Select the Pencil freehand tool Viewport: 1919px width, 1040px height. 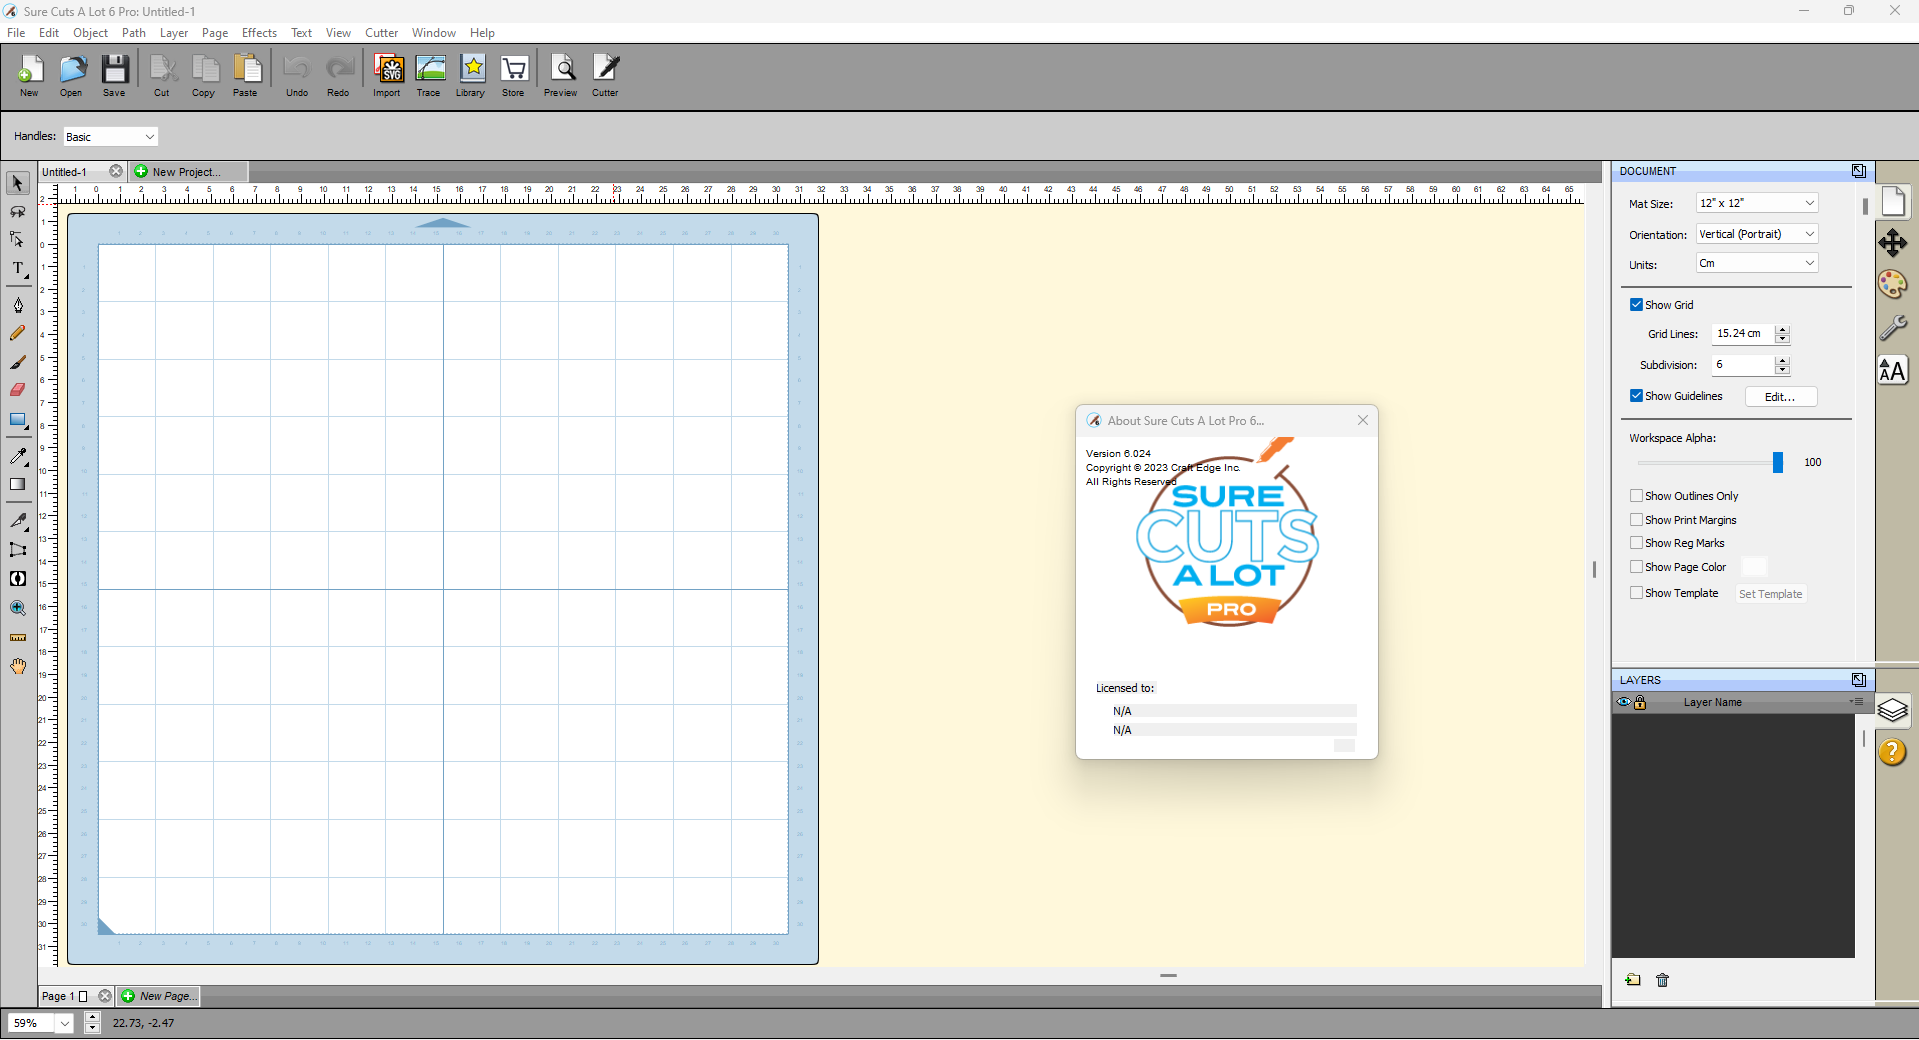pyautogui.click(x=17, y=333)
